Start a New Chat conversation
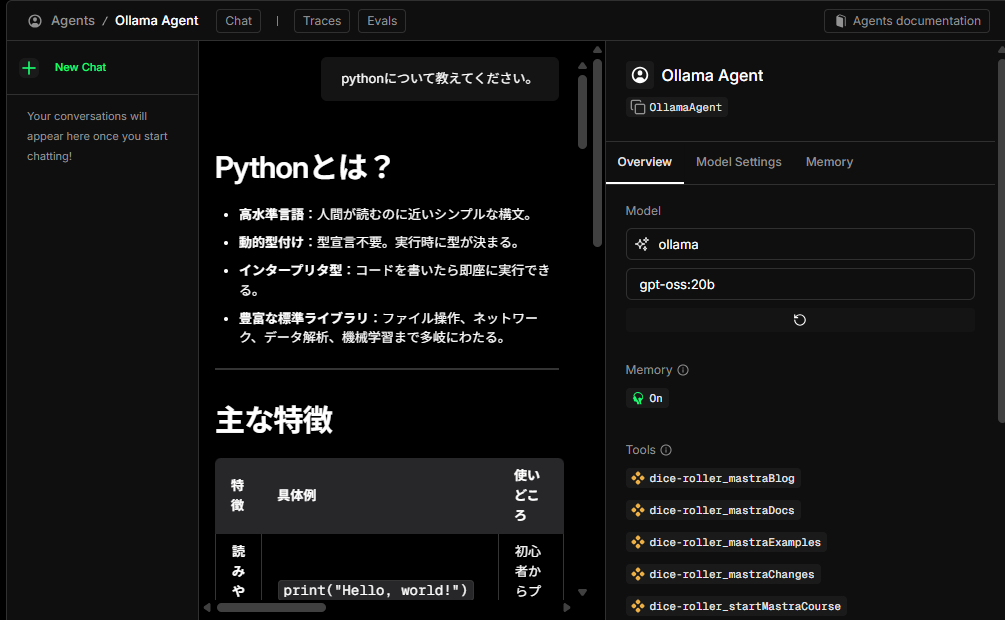The width and height of the screenshot is (1005, 620). point(80,67)
